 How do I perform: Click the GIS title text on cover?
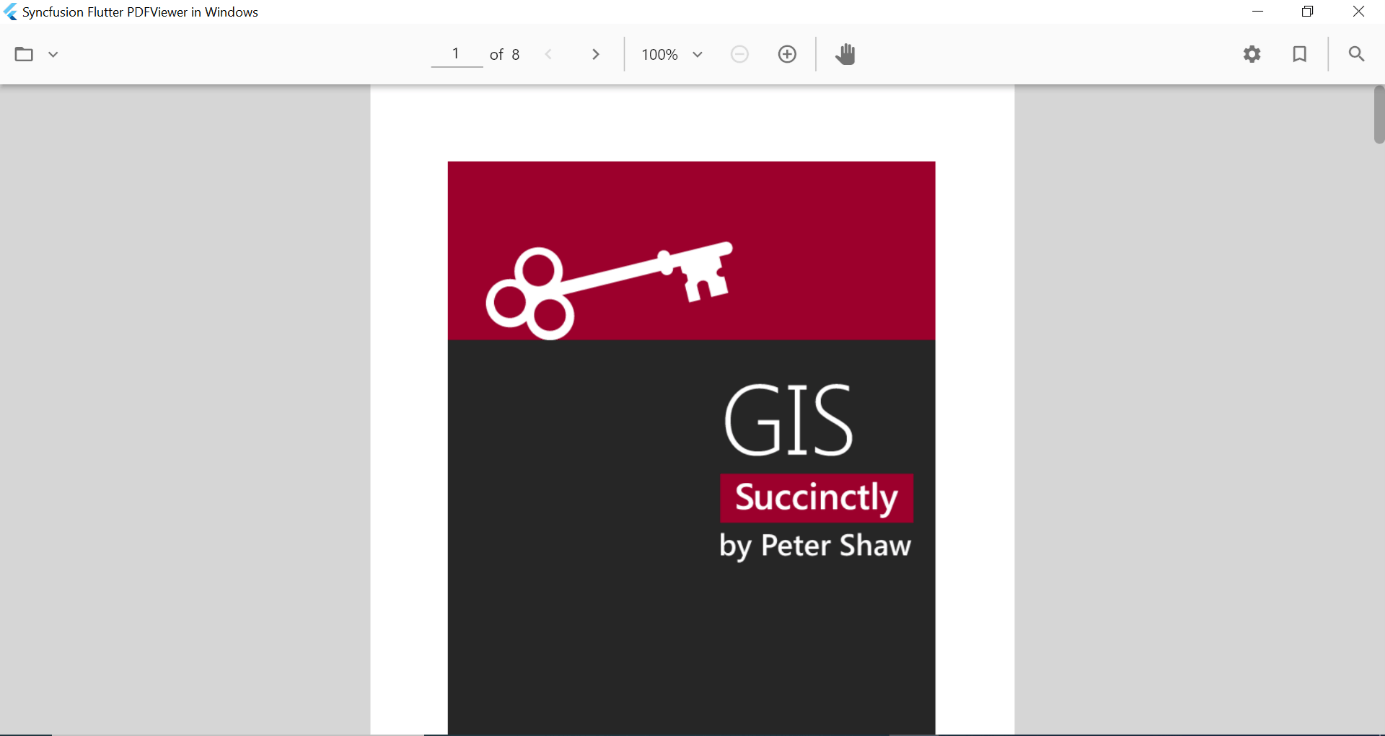tap(789, 421)
